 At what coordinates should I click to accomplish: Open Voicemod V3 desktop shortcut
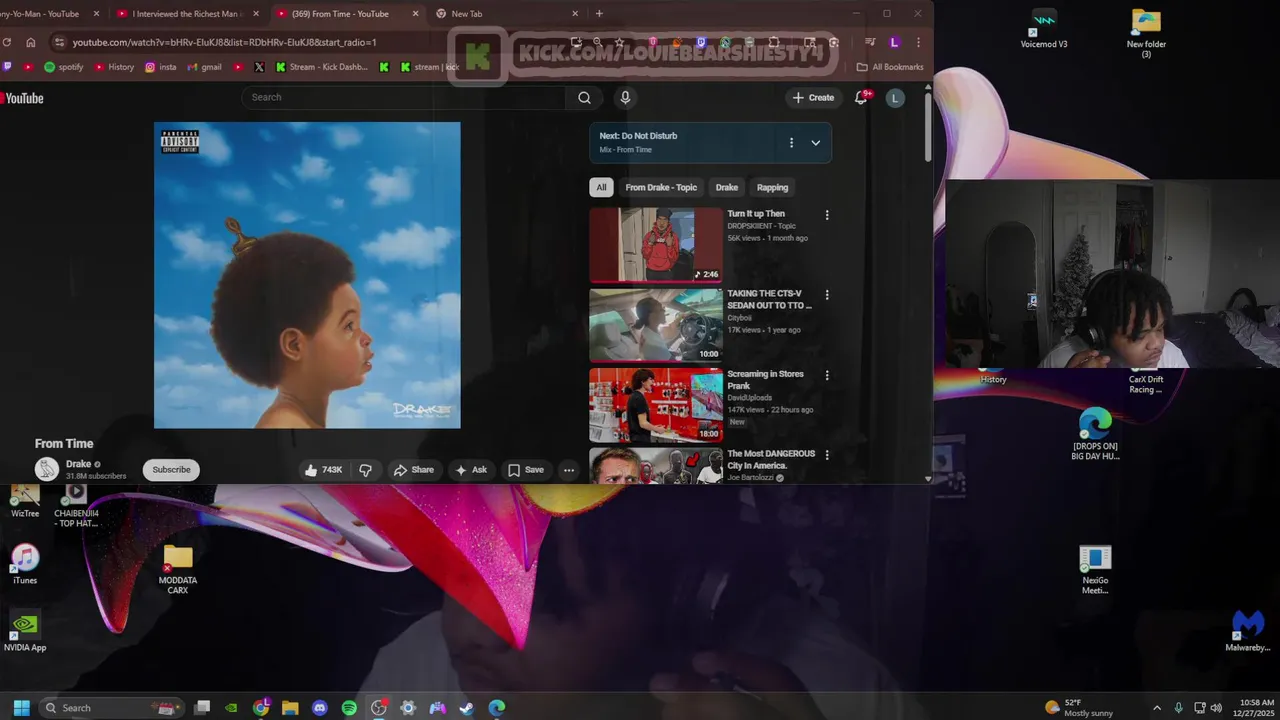[x=1044, y=29]
